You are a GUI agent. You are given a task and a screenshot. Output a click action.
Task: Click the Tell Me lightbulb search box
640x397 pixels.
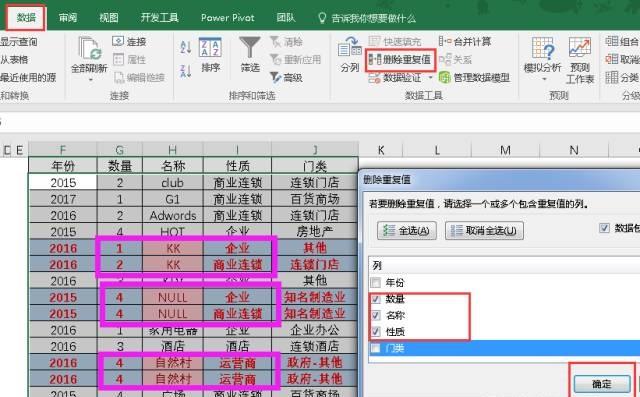pos(366,18)
